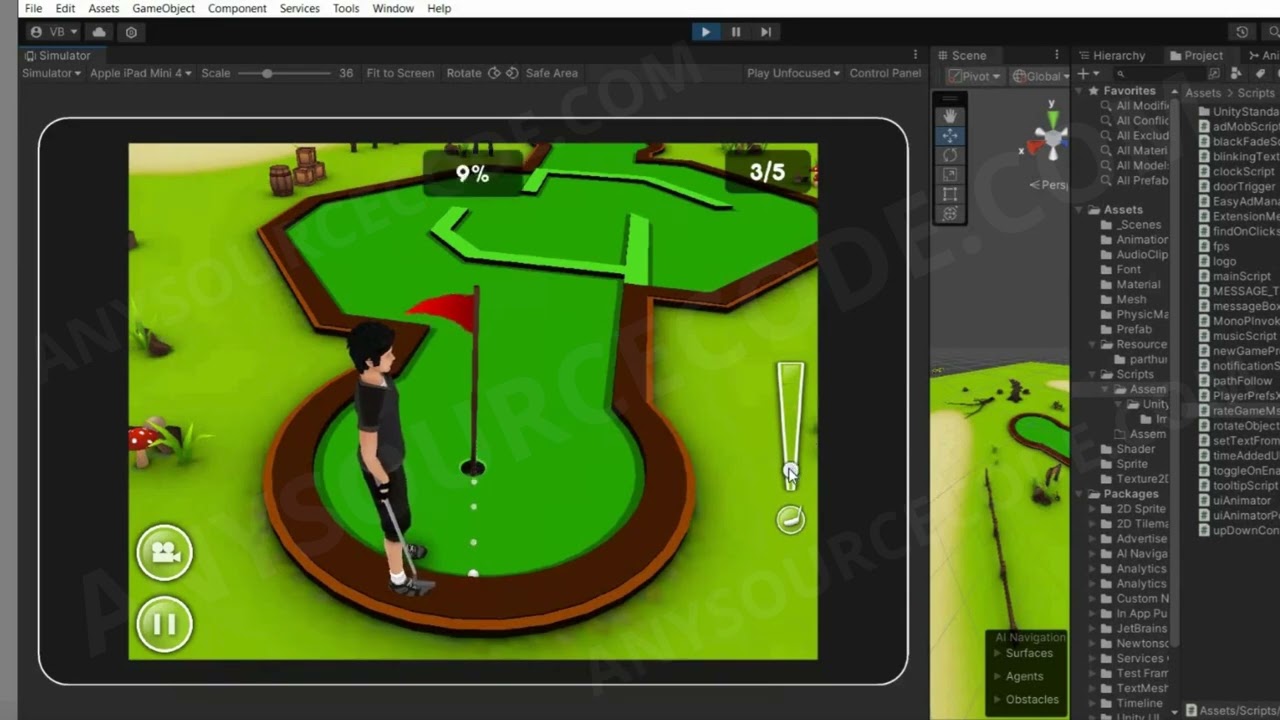The width and height of the screenshot is (1280, 720).
Task: Open the Shader folder
Action: tap(1127, 449)
